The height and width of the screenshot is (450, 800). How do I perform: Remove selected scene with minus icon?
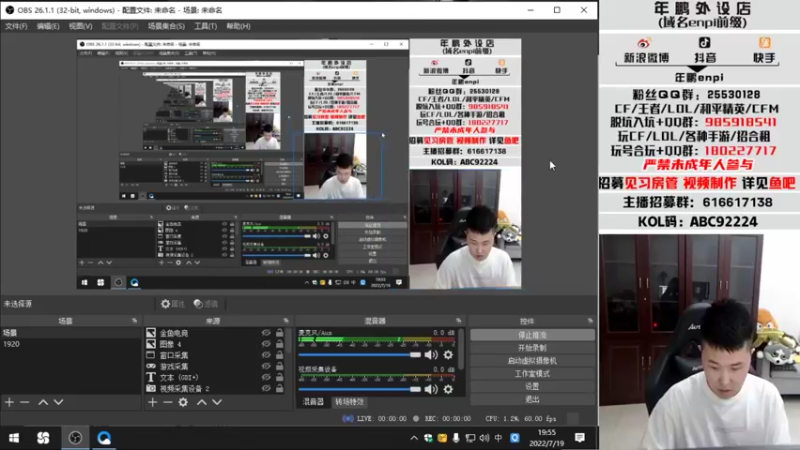click(x=24, y=402)
